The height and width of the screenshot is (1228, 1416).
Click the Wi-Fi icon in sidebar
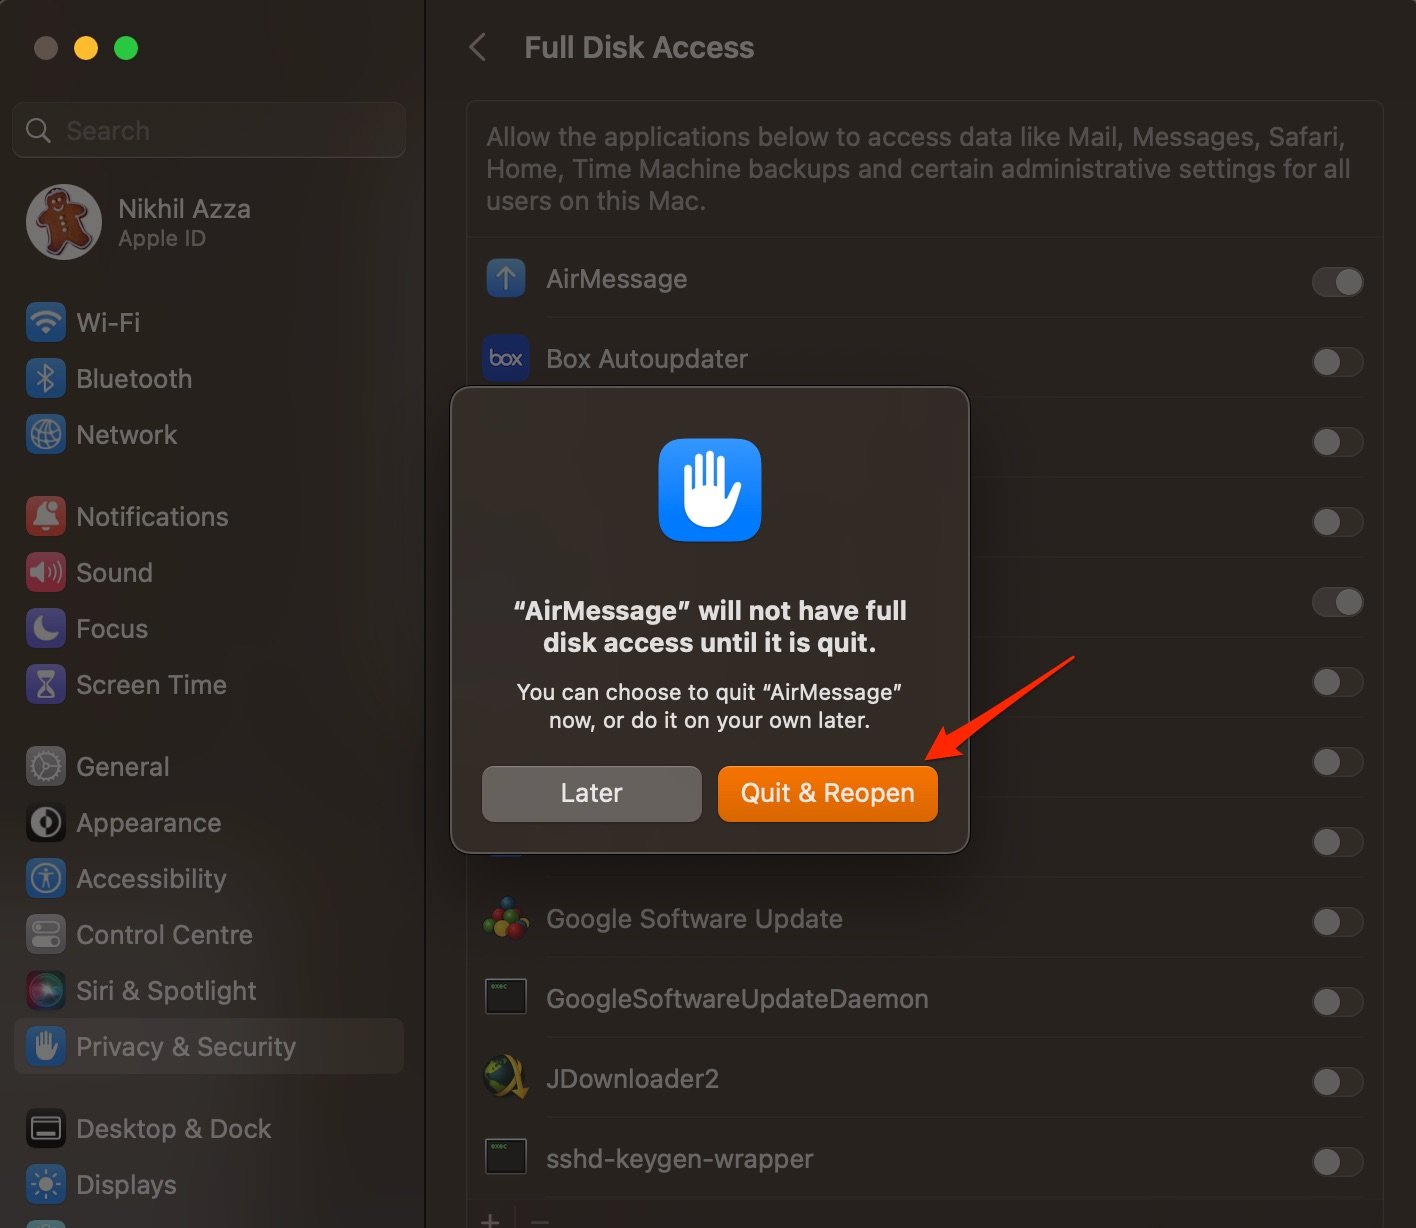tap(46, 322)
